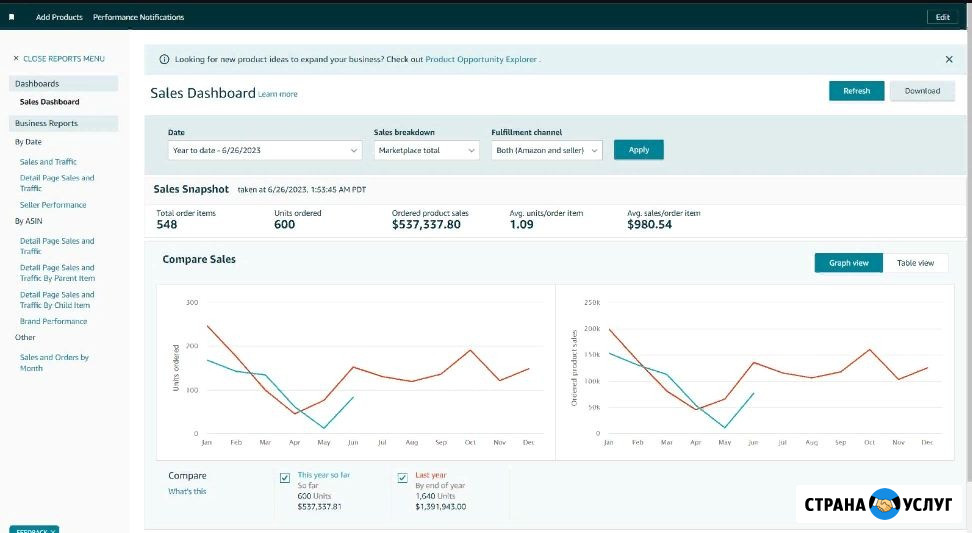972x533 pixels.
Task: Click the bookmark icon in top bar
Action: [11, 17]
